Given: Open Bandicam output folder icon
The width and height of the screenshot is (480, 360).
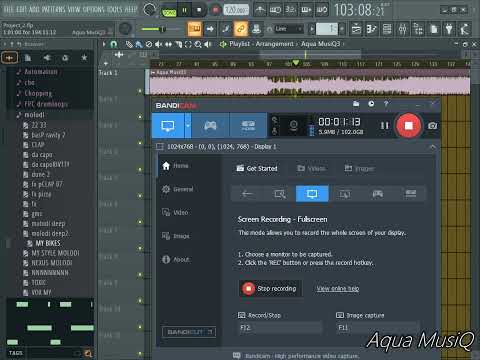Looking at the screenshot, I should (x=356, y=104).
